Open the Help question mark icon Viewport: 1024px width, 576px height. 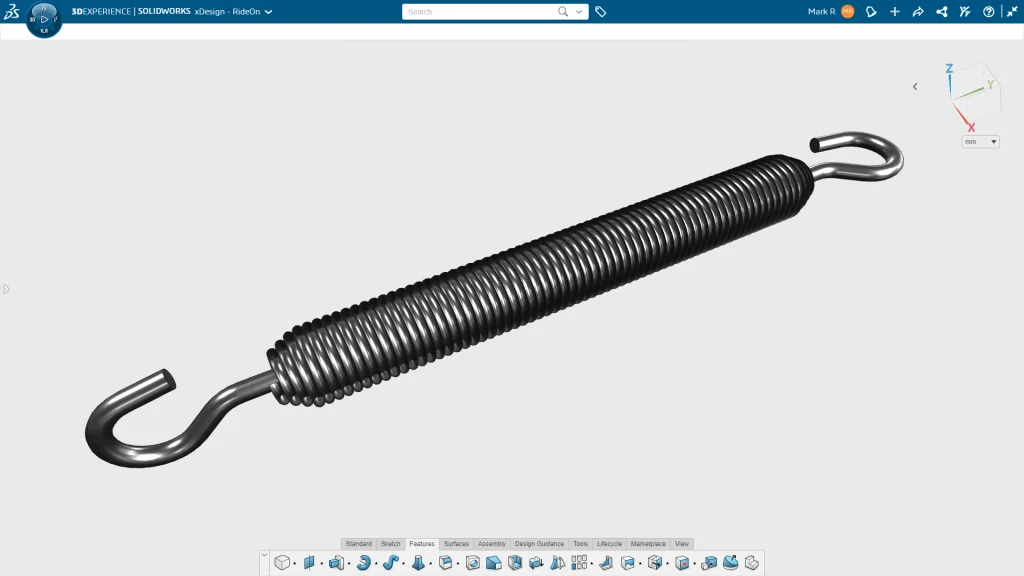[989, 12]
